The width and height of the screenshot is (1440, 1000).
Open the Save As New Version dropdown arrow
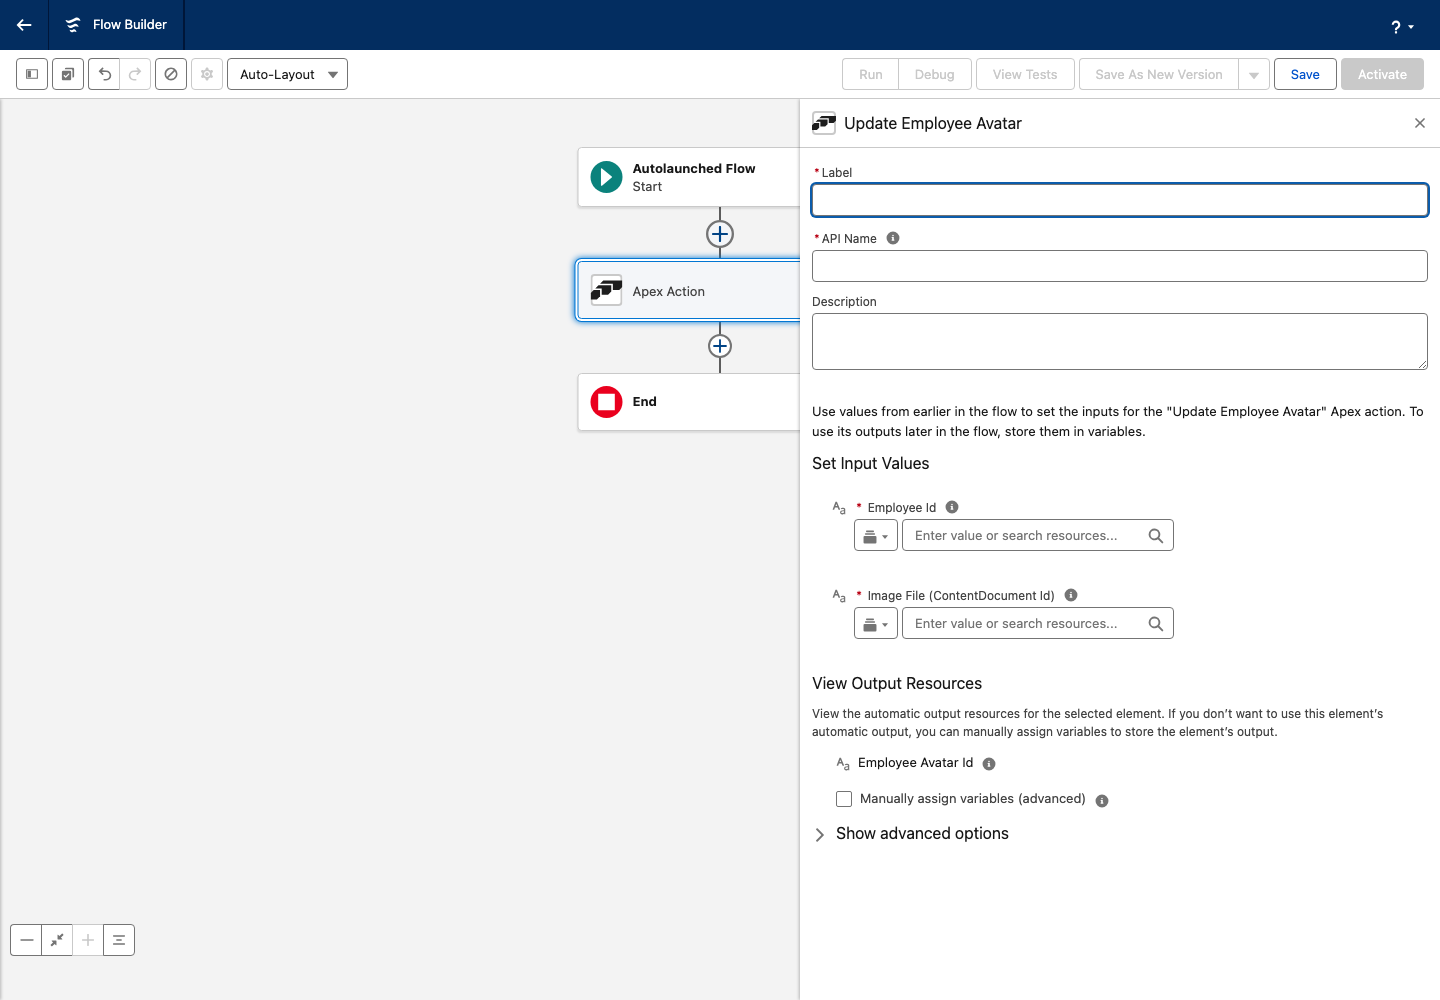point(1254,74)
